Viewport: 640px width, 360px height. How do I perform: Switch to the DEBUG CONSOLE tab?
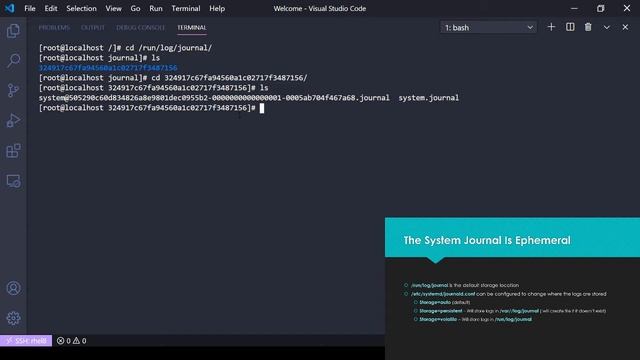pos(140,28)
